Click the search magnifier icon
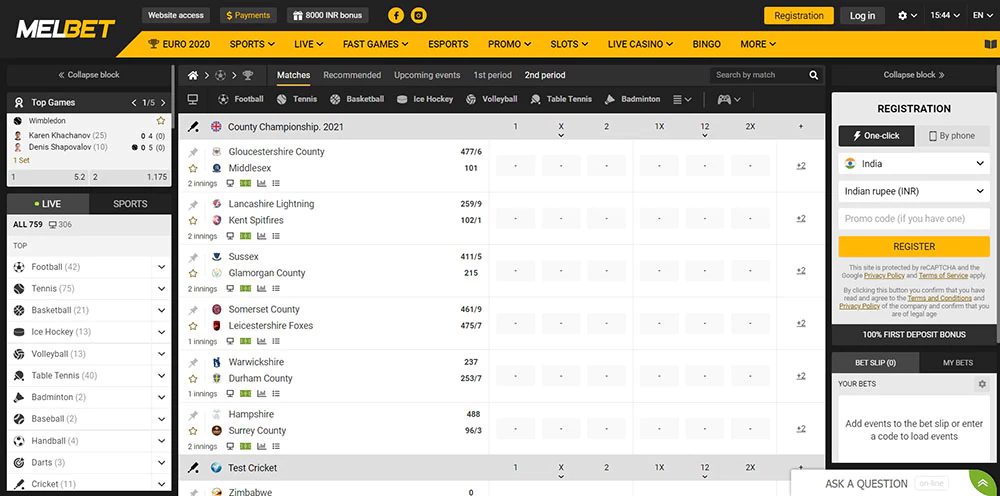This screenshot has height=496, width=1000. (x=814, y=75)
